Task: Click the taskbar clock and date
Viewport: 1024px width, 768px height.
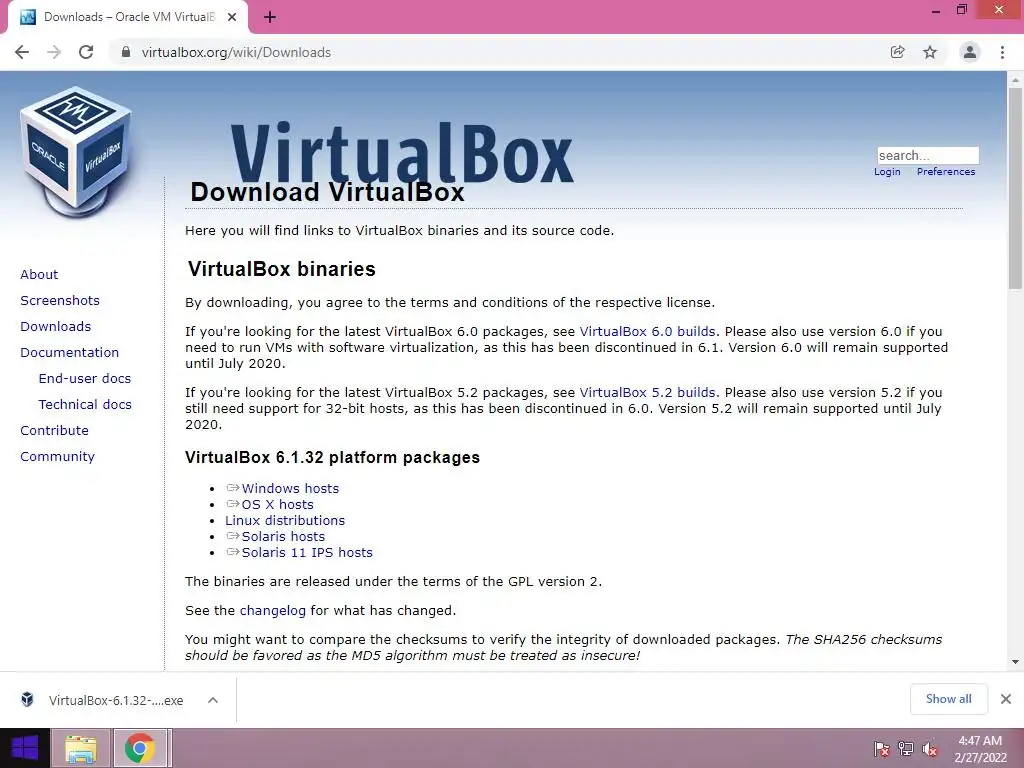Action: tap(980, 749)
